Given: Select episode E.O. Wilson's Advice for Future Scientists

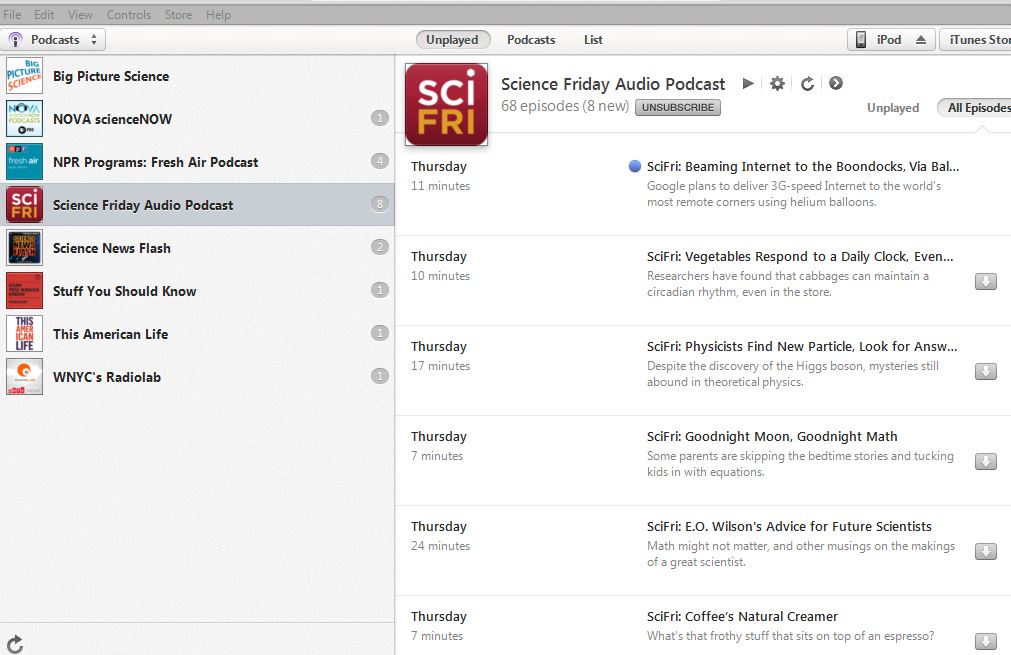Looking at the screenshot, I should (x=703, y=551).
